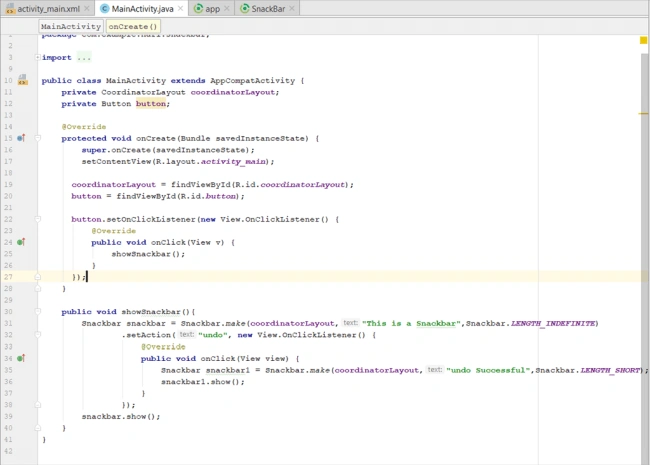Expand the collapsed import block
This screenshot has width=650, height=465.
(x=38, y=57)
